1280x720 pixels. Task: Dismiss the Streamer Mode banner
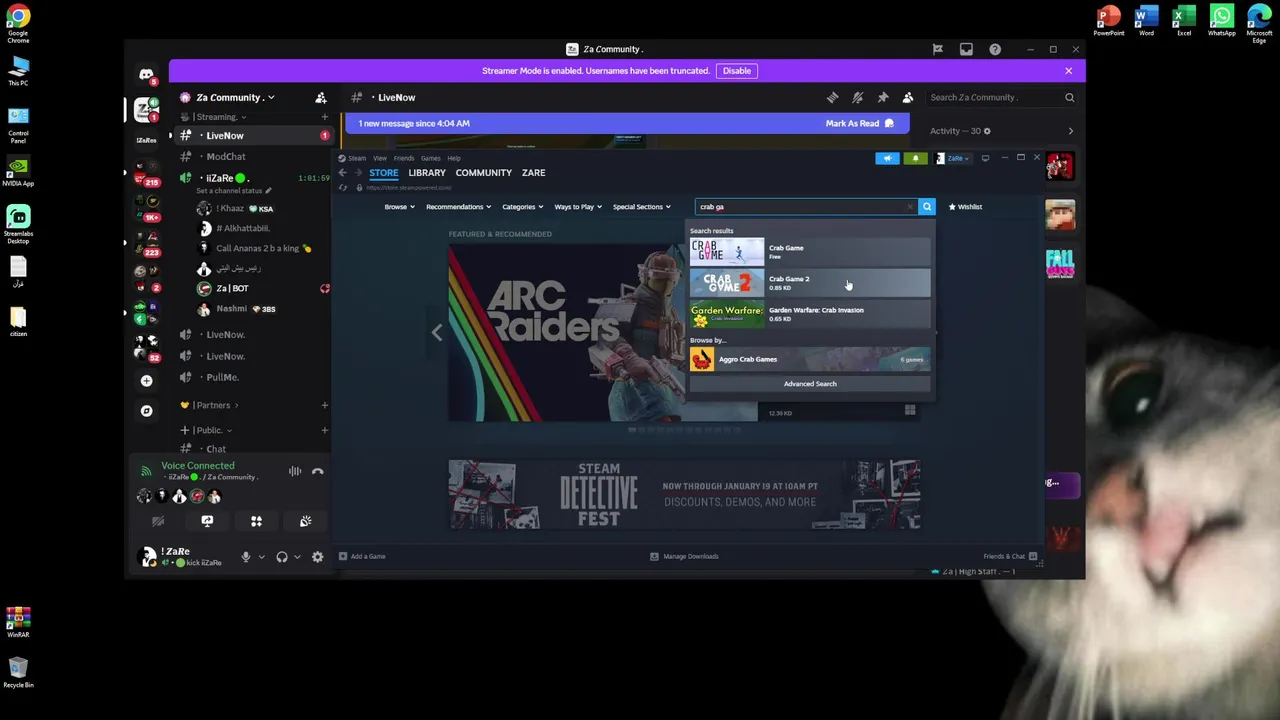point(1068,71)
